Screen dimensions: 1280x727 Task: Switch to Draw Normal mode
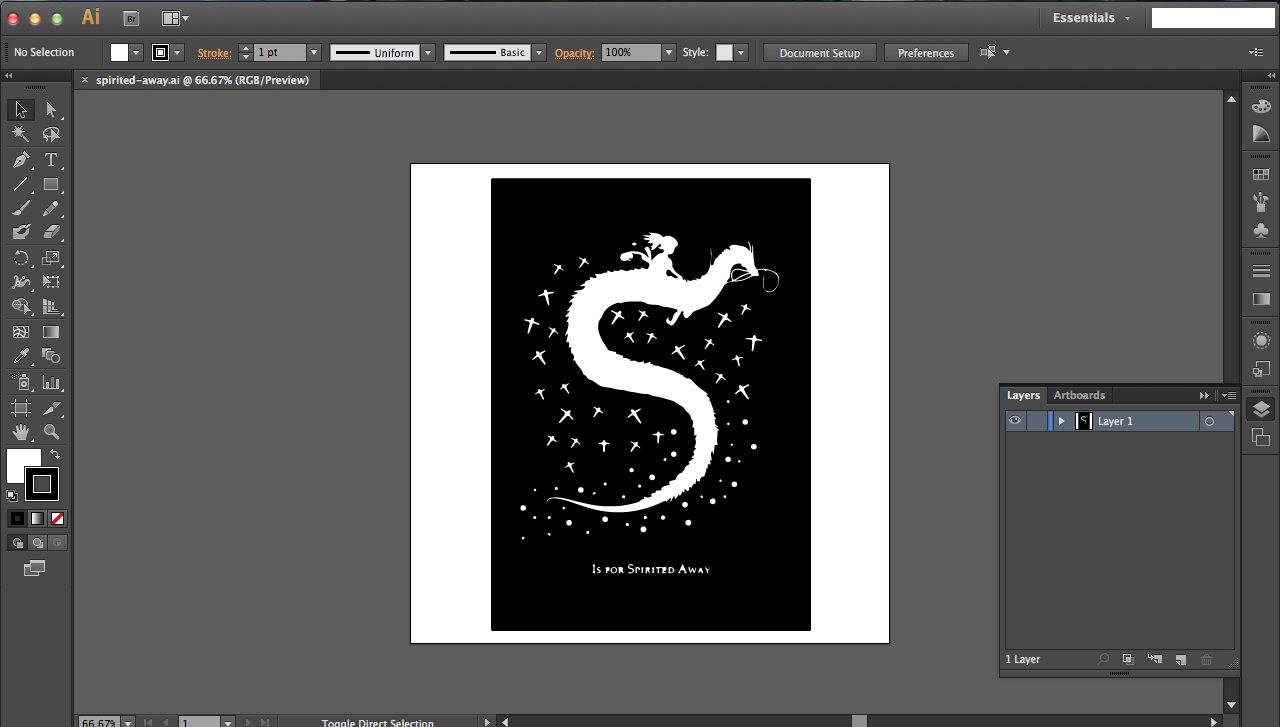tap(17, 543)
